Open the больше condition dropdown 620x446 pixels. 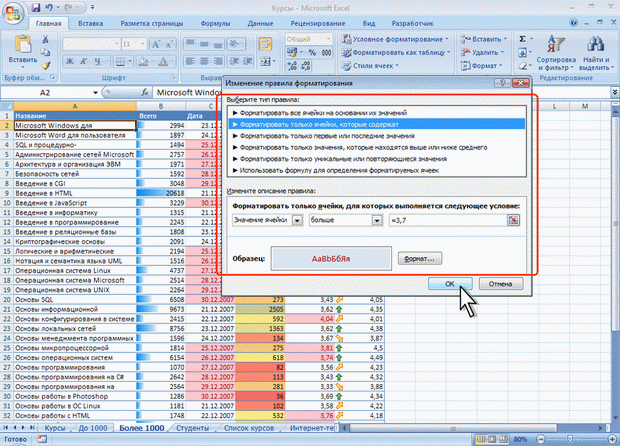(x=377, y=220)
